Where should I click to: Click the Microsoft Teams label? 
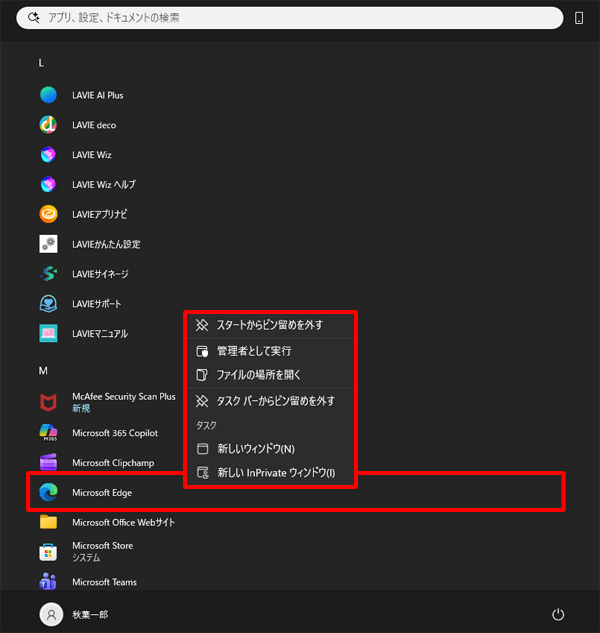105,582
